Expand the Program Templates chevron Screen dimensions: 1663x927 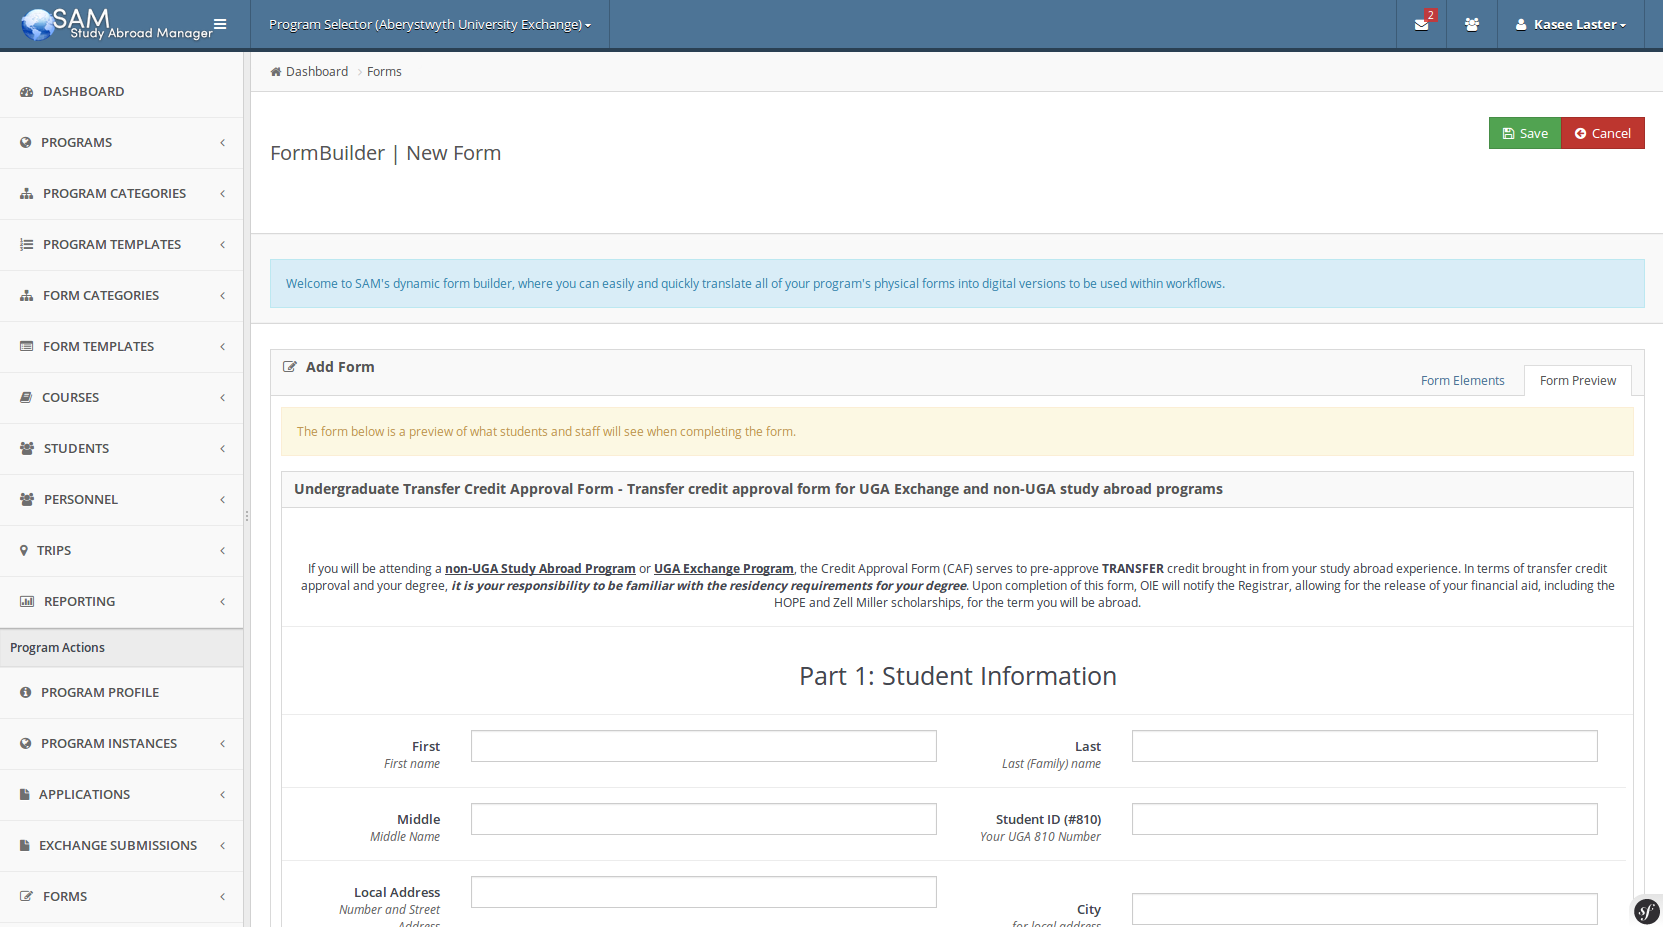coord(223,245)
